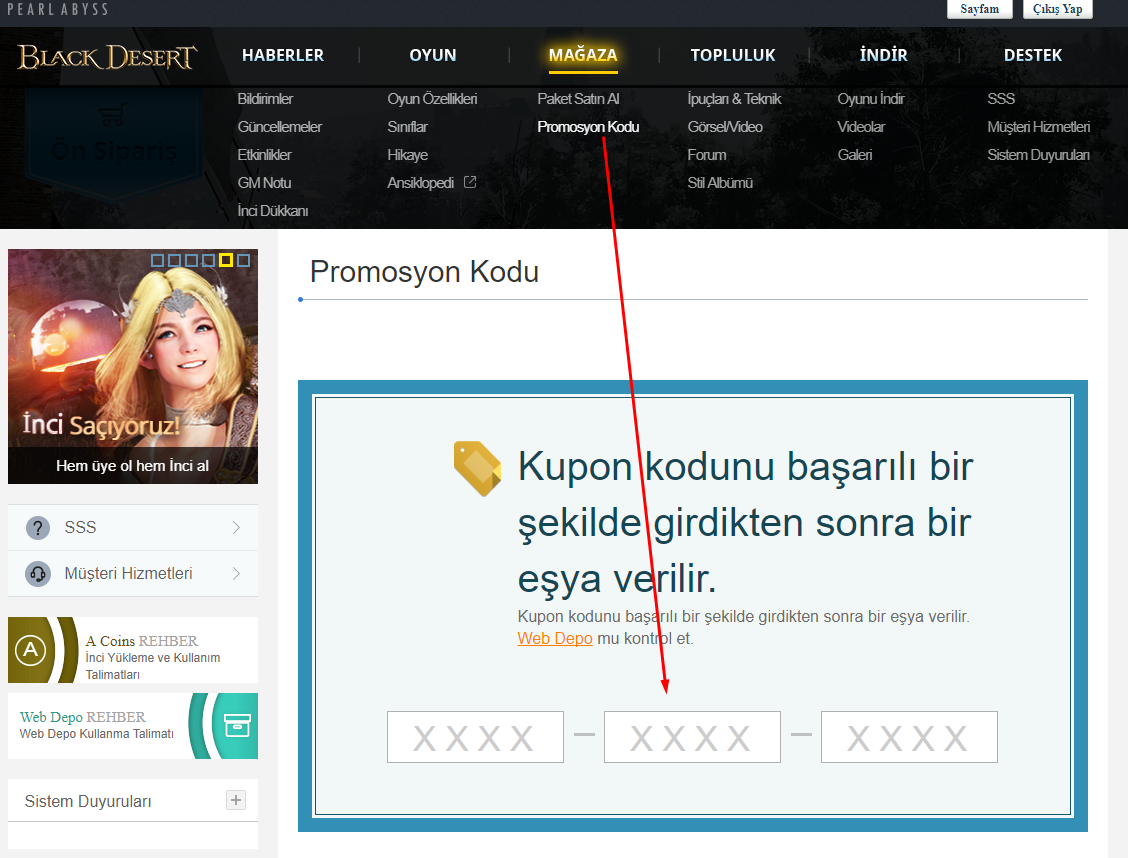Click the yellow coupon tag icon
This screenshot has height=858, width=1128.
click(477, 468)
